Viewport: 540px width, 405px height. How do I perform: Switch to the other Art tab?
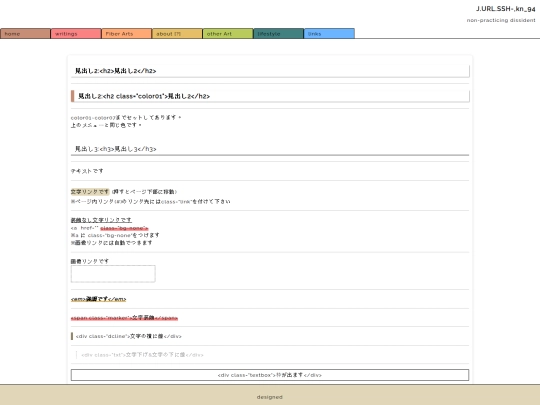228,34
